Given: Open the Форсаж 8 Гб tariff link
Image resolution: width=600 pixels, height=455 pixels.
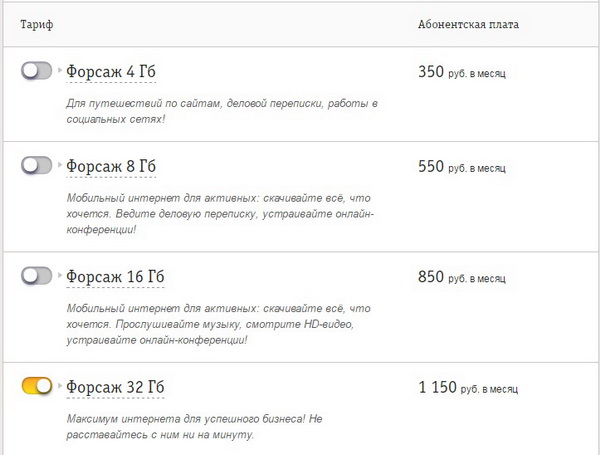Looking at the screenshot, I should point(111,166).
